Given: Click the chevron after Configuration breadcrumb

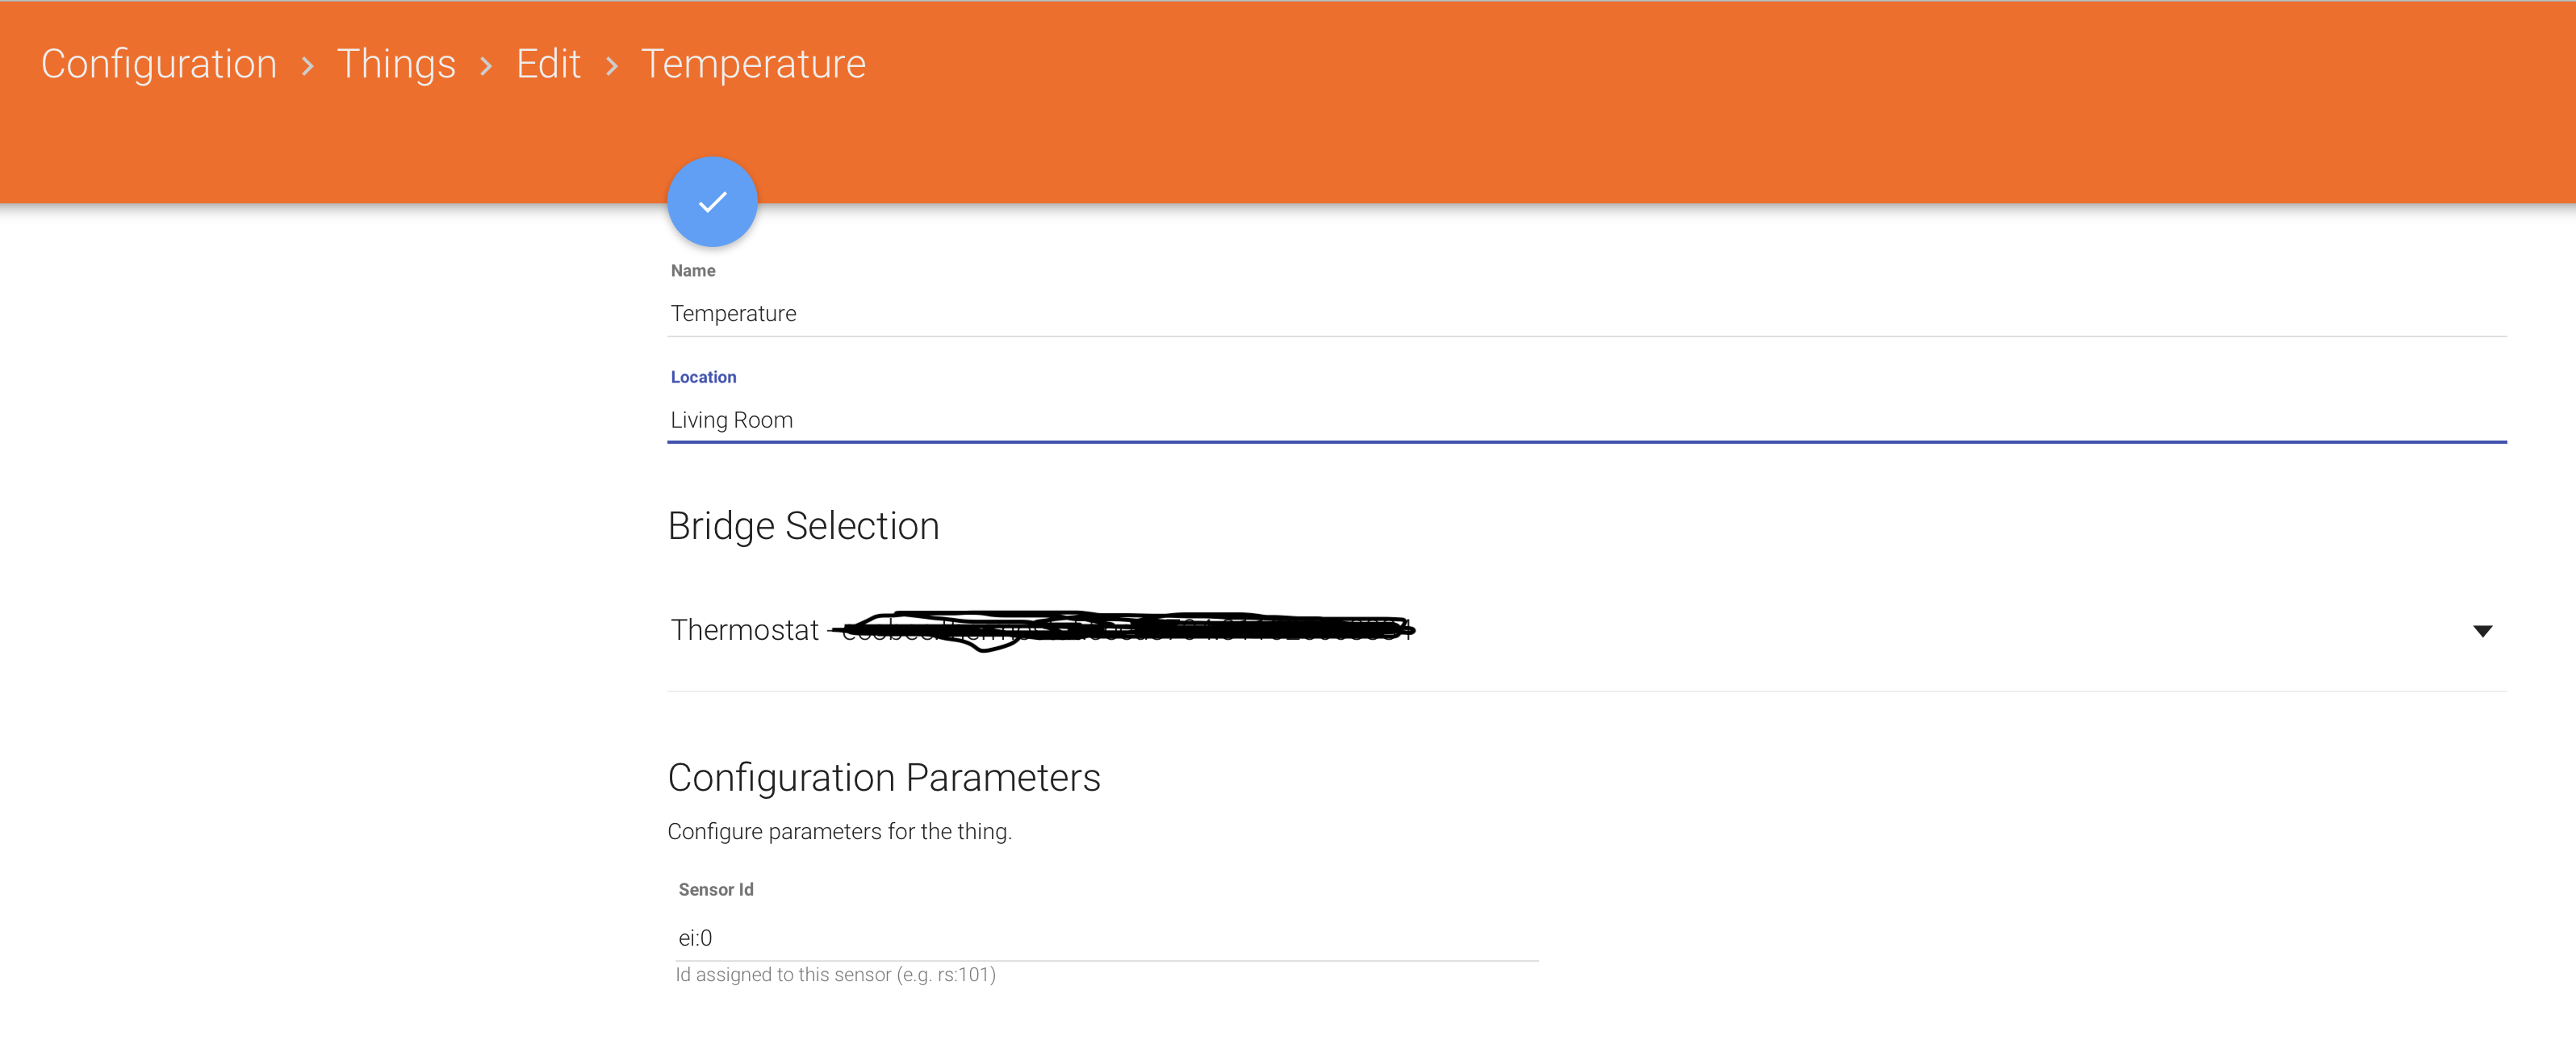Looking at the screenshot, I should pyautogui.click(x=308, y=66).
